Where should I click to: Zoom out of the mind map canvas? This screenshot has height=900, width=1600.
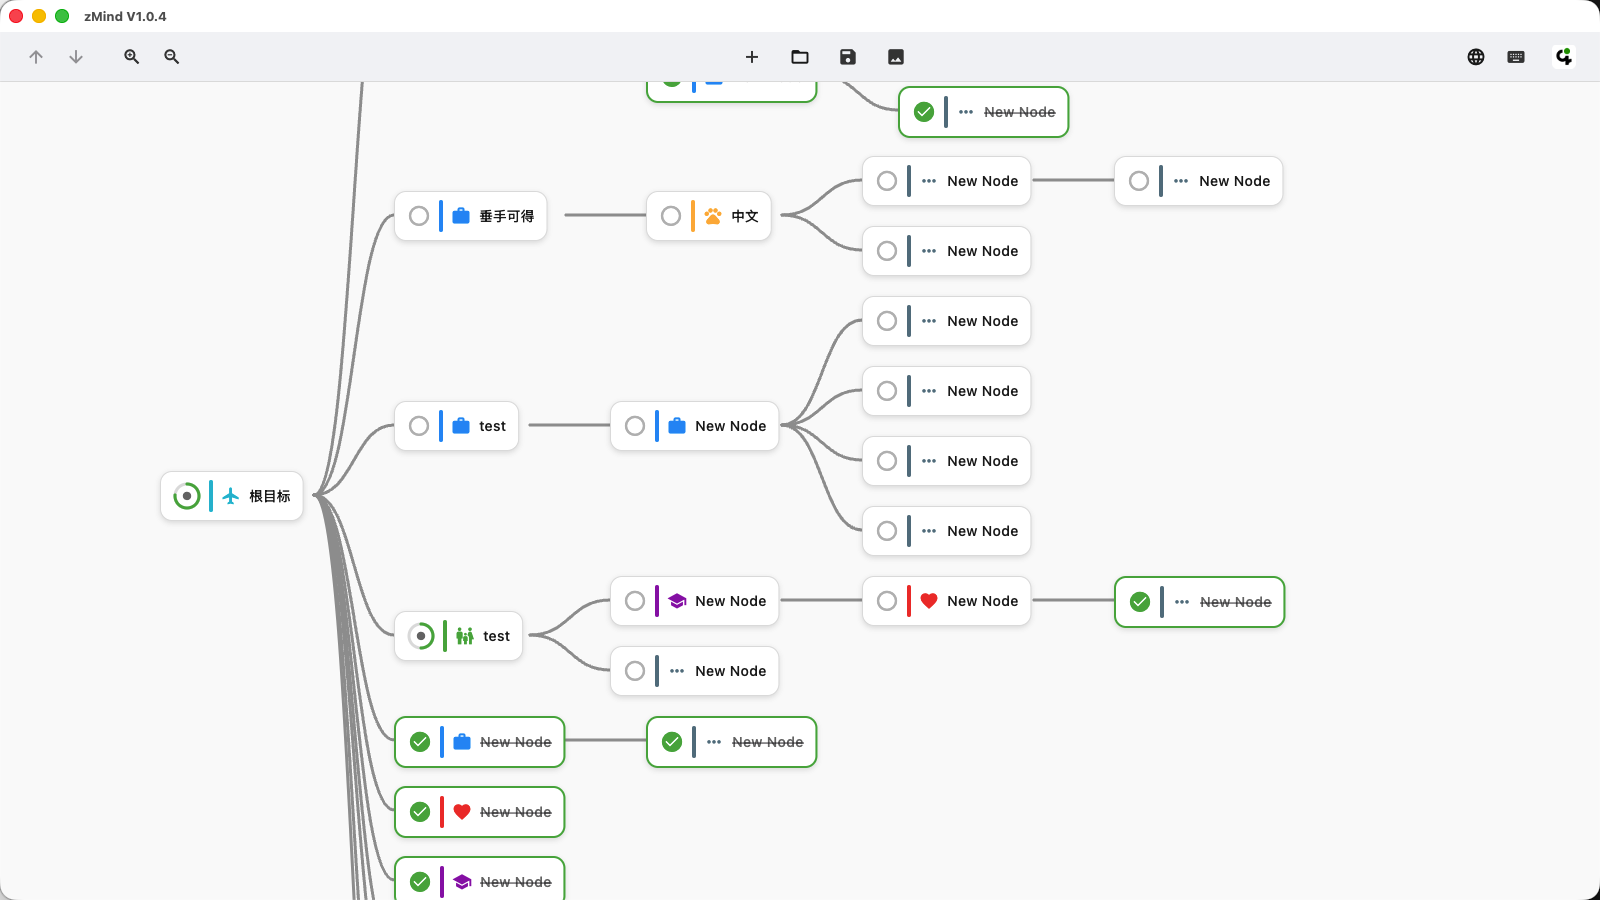[171, 57]
